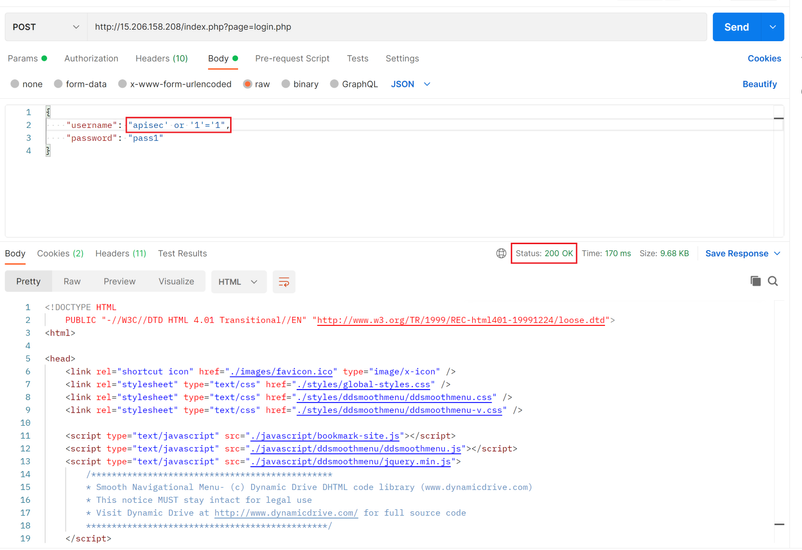This screenshot has height=550, width=802.
Task: Switch to the Authorization tab
Action: pos(91,59)
